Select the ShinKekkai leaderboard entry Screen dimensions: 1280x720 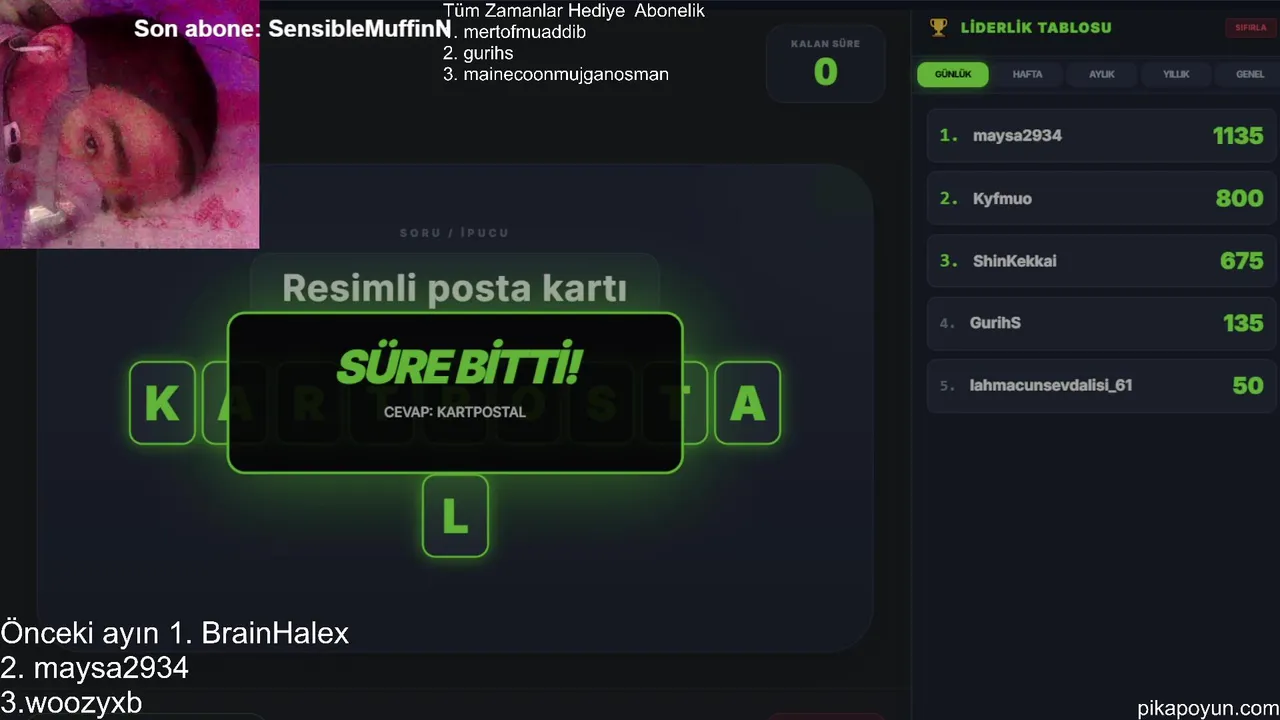click(x=1101, y=261)
